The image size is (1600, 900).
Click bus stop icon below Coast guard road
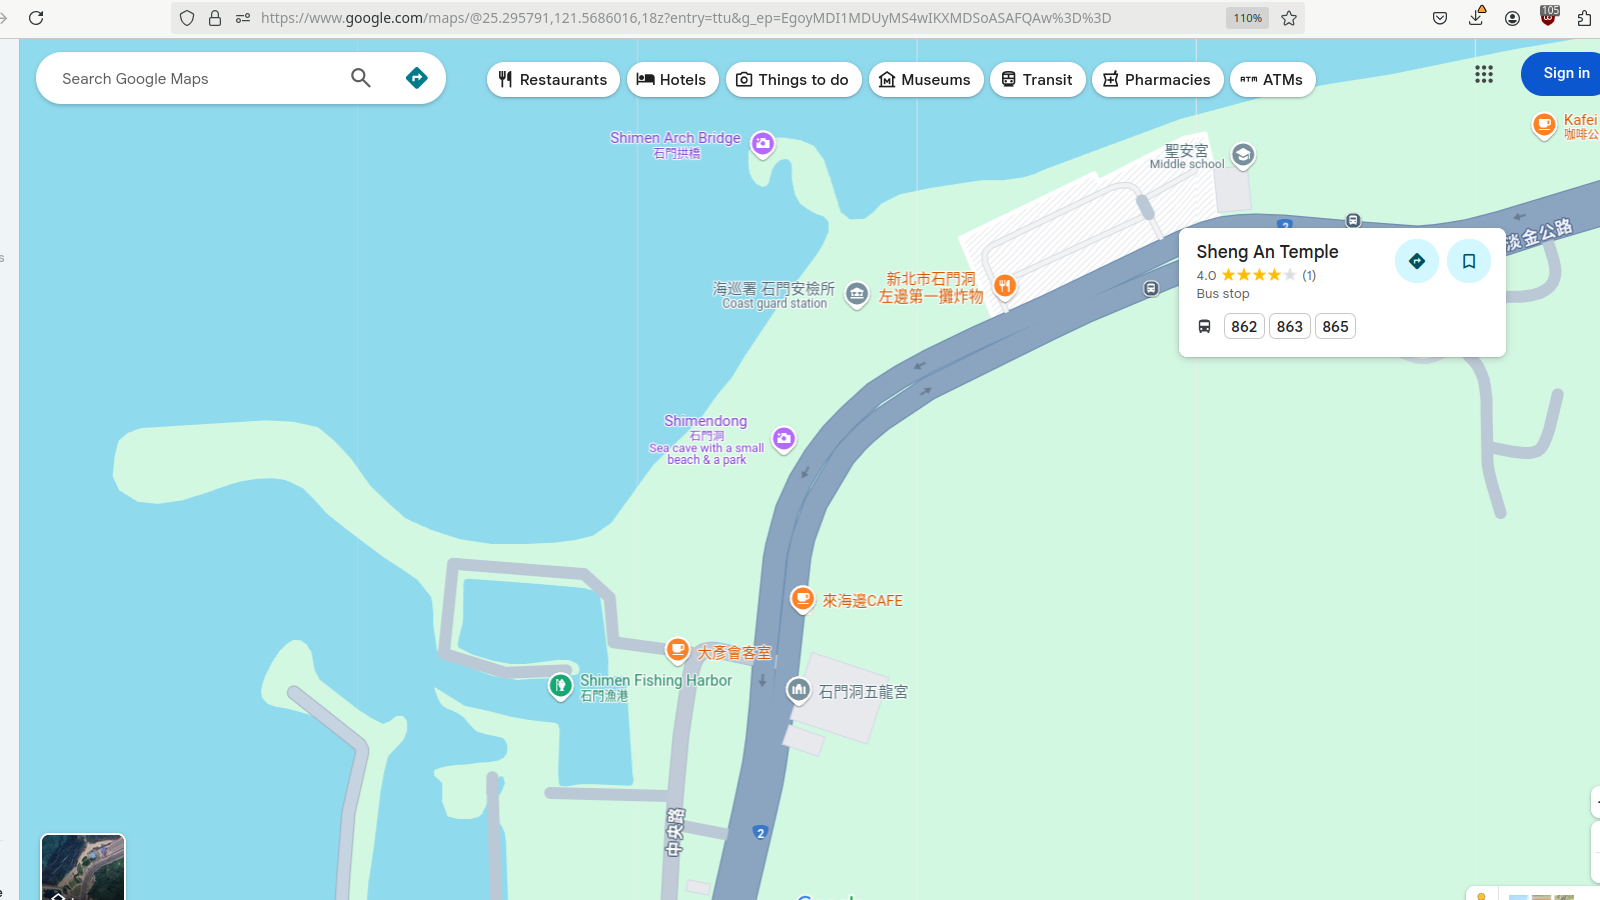(1151, 288)
